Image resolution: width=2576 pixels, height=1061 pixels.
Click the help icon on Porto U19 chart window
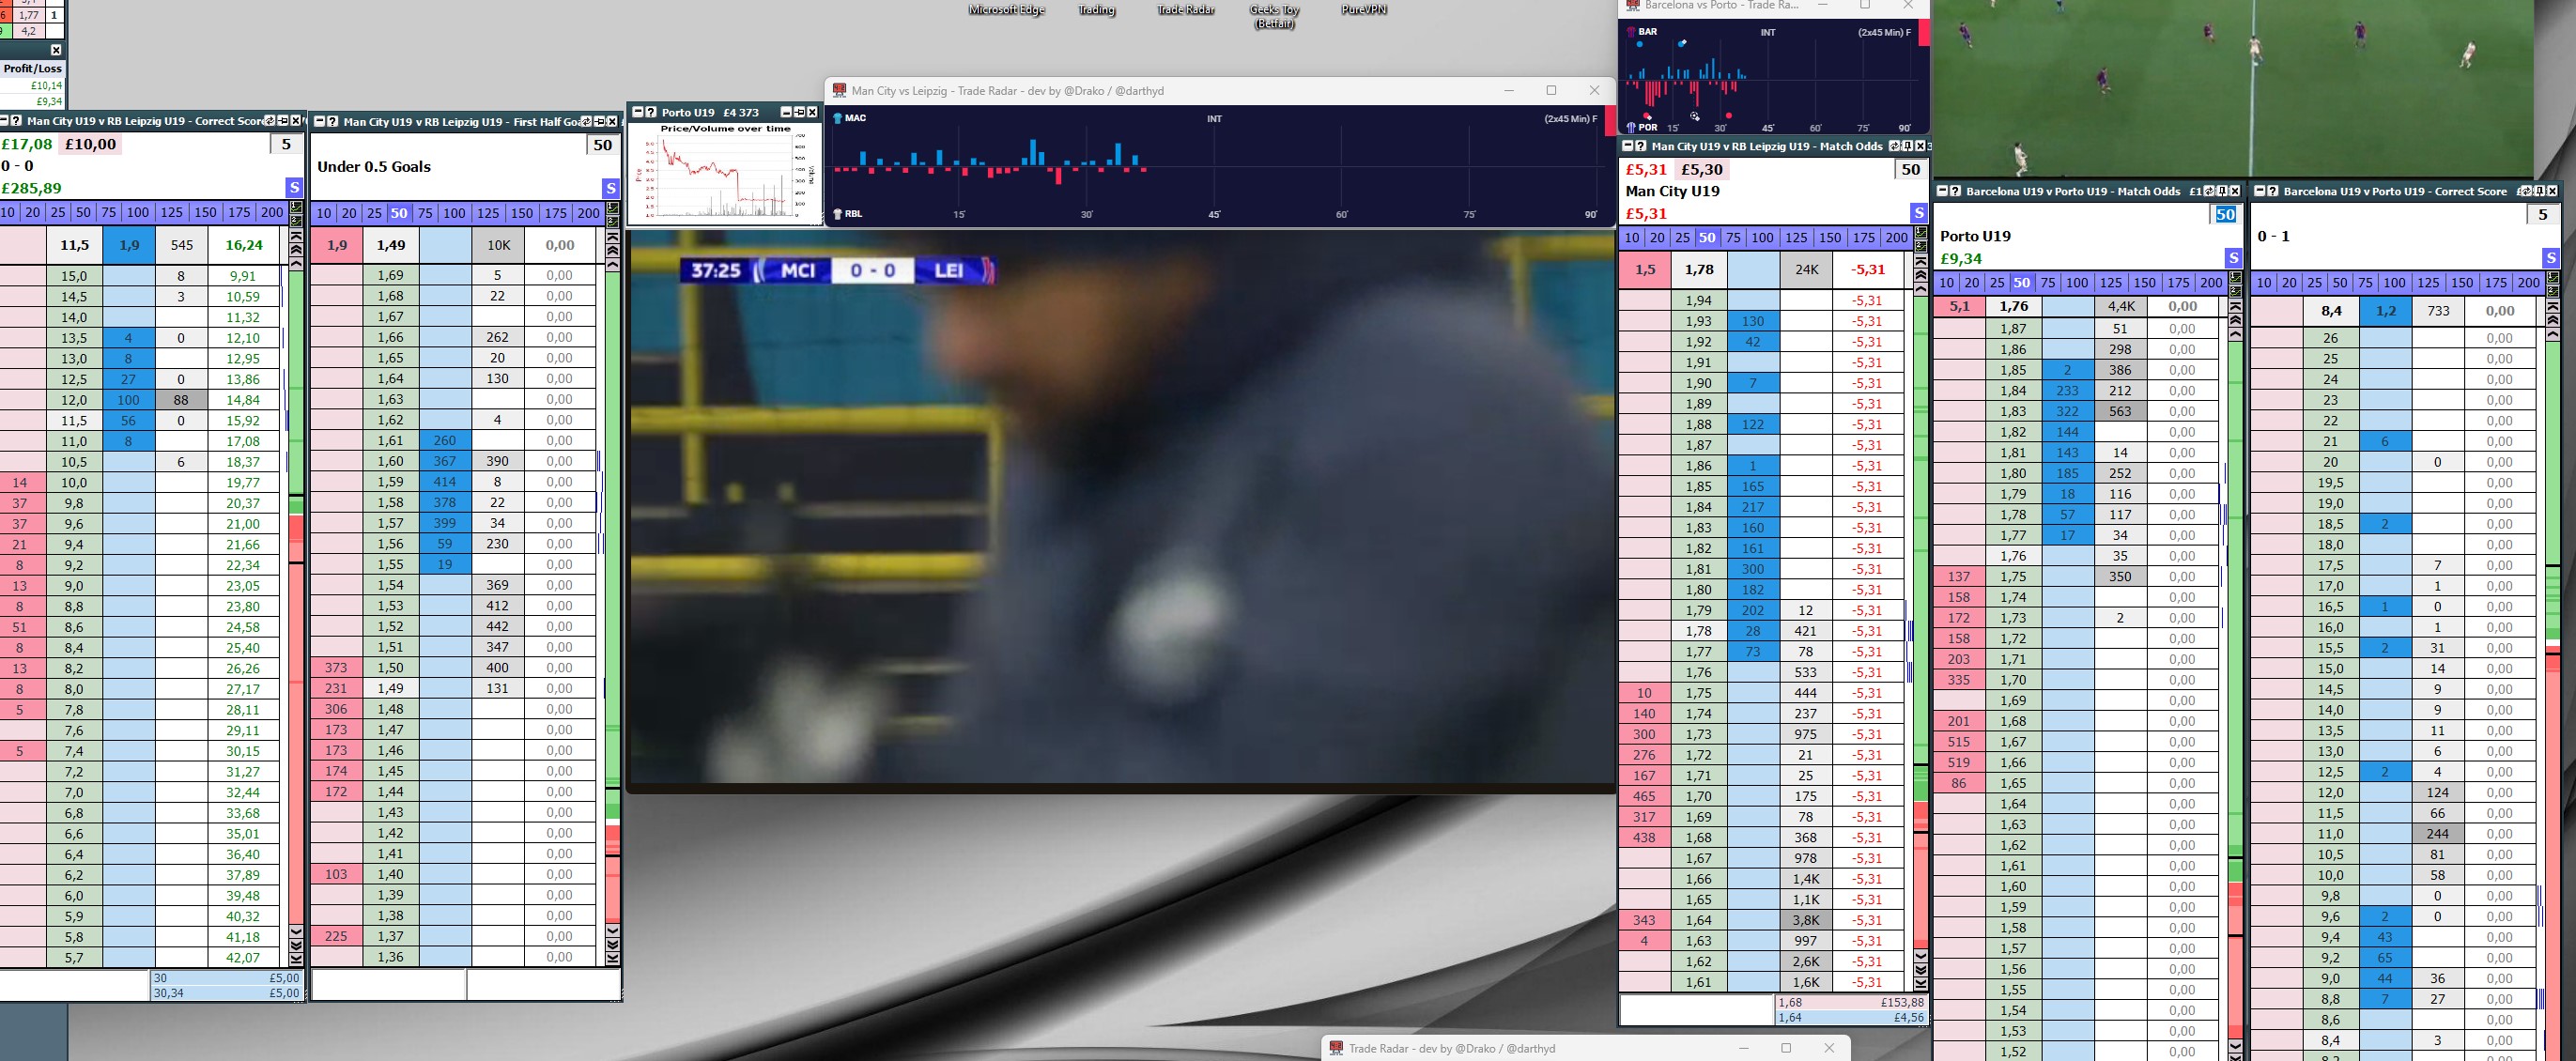650,112
